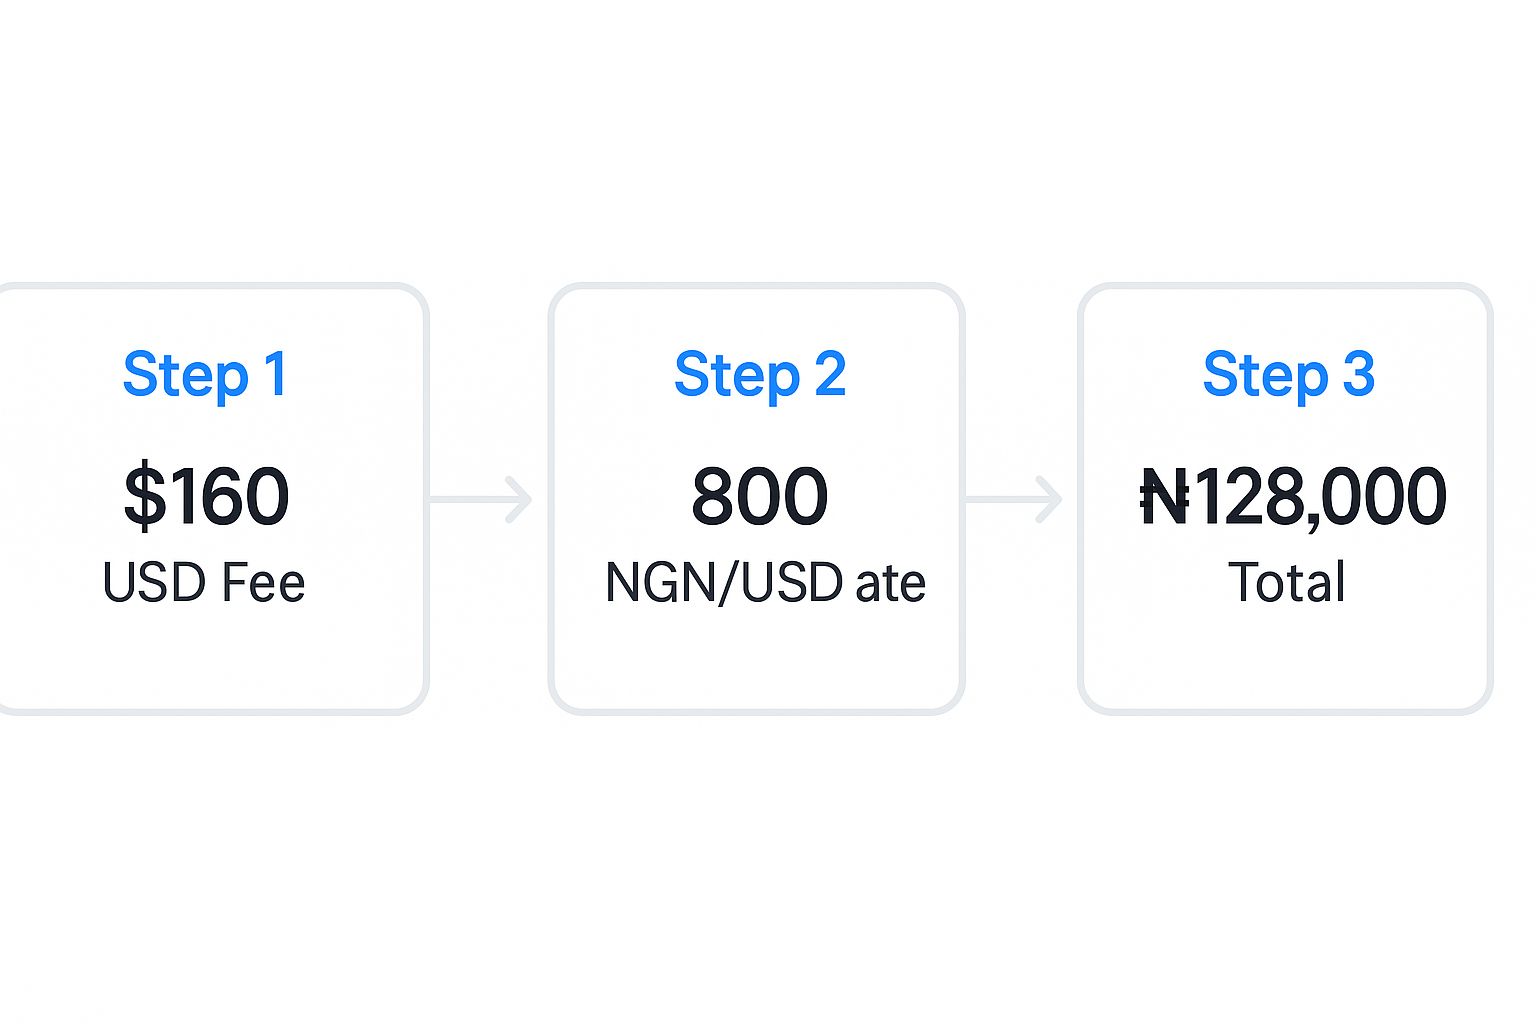Click the arrow between Step 1 and Step 2
This screenshot has width=1536, height=1024.
[480, 499]
